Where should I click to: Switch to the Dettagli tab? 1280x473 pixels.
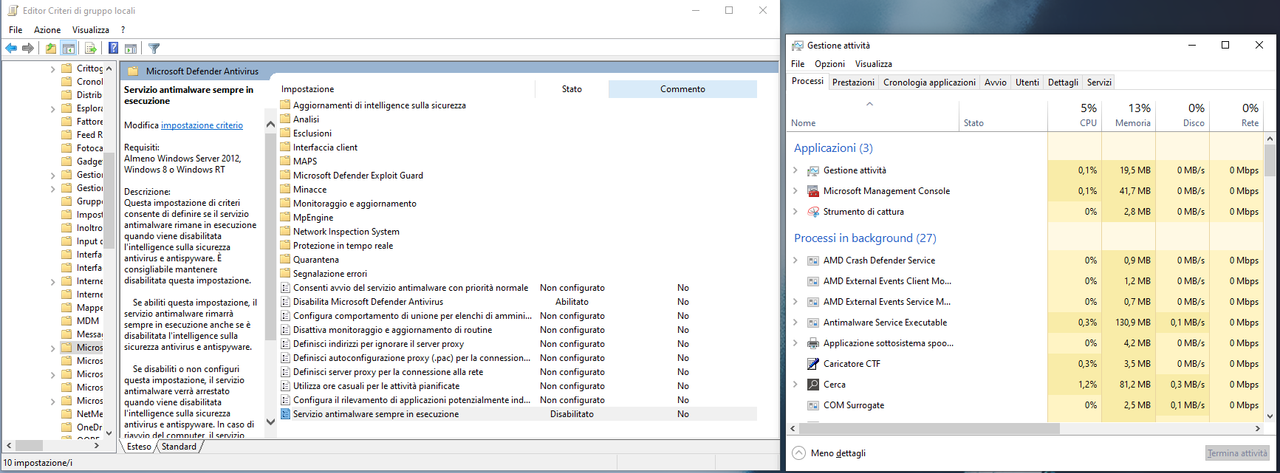[1063, 82]
